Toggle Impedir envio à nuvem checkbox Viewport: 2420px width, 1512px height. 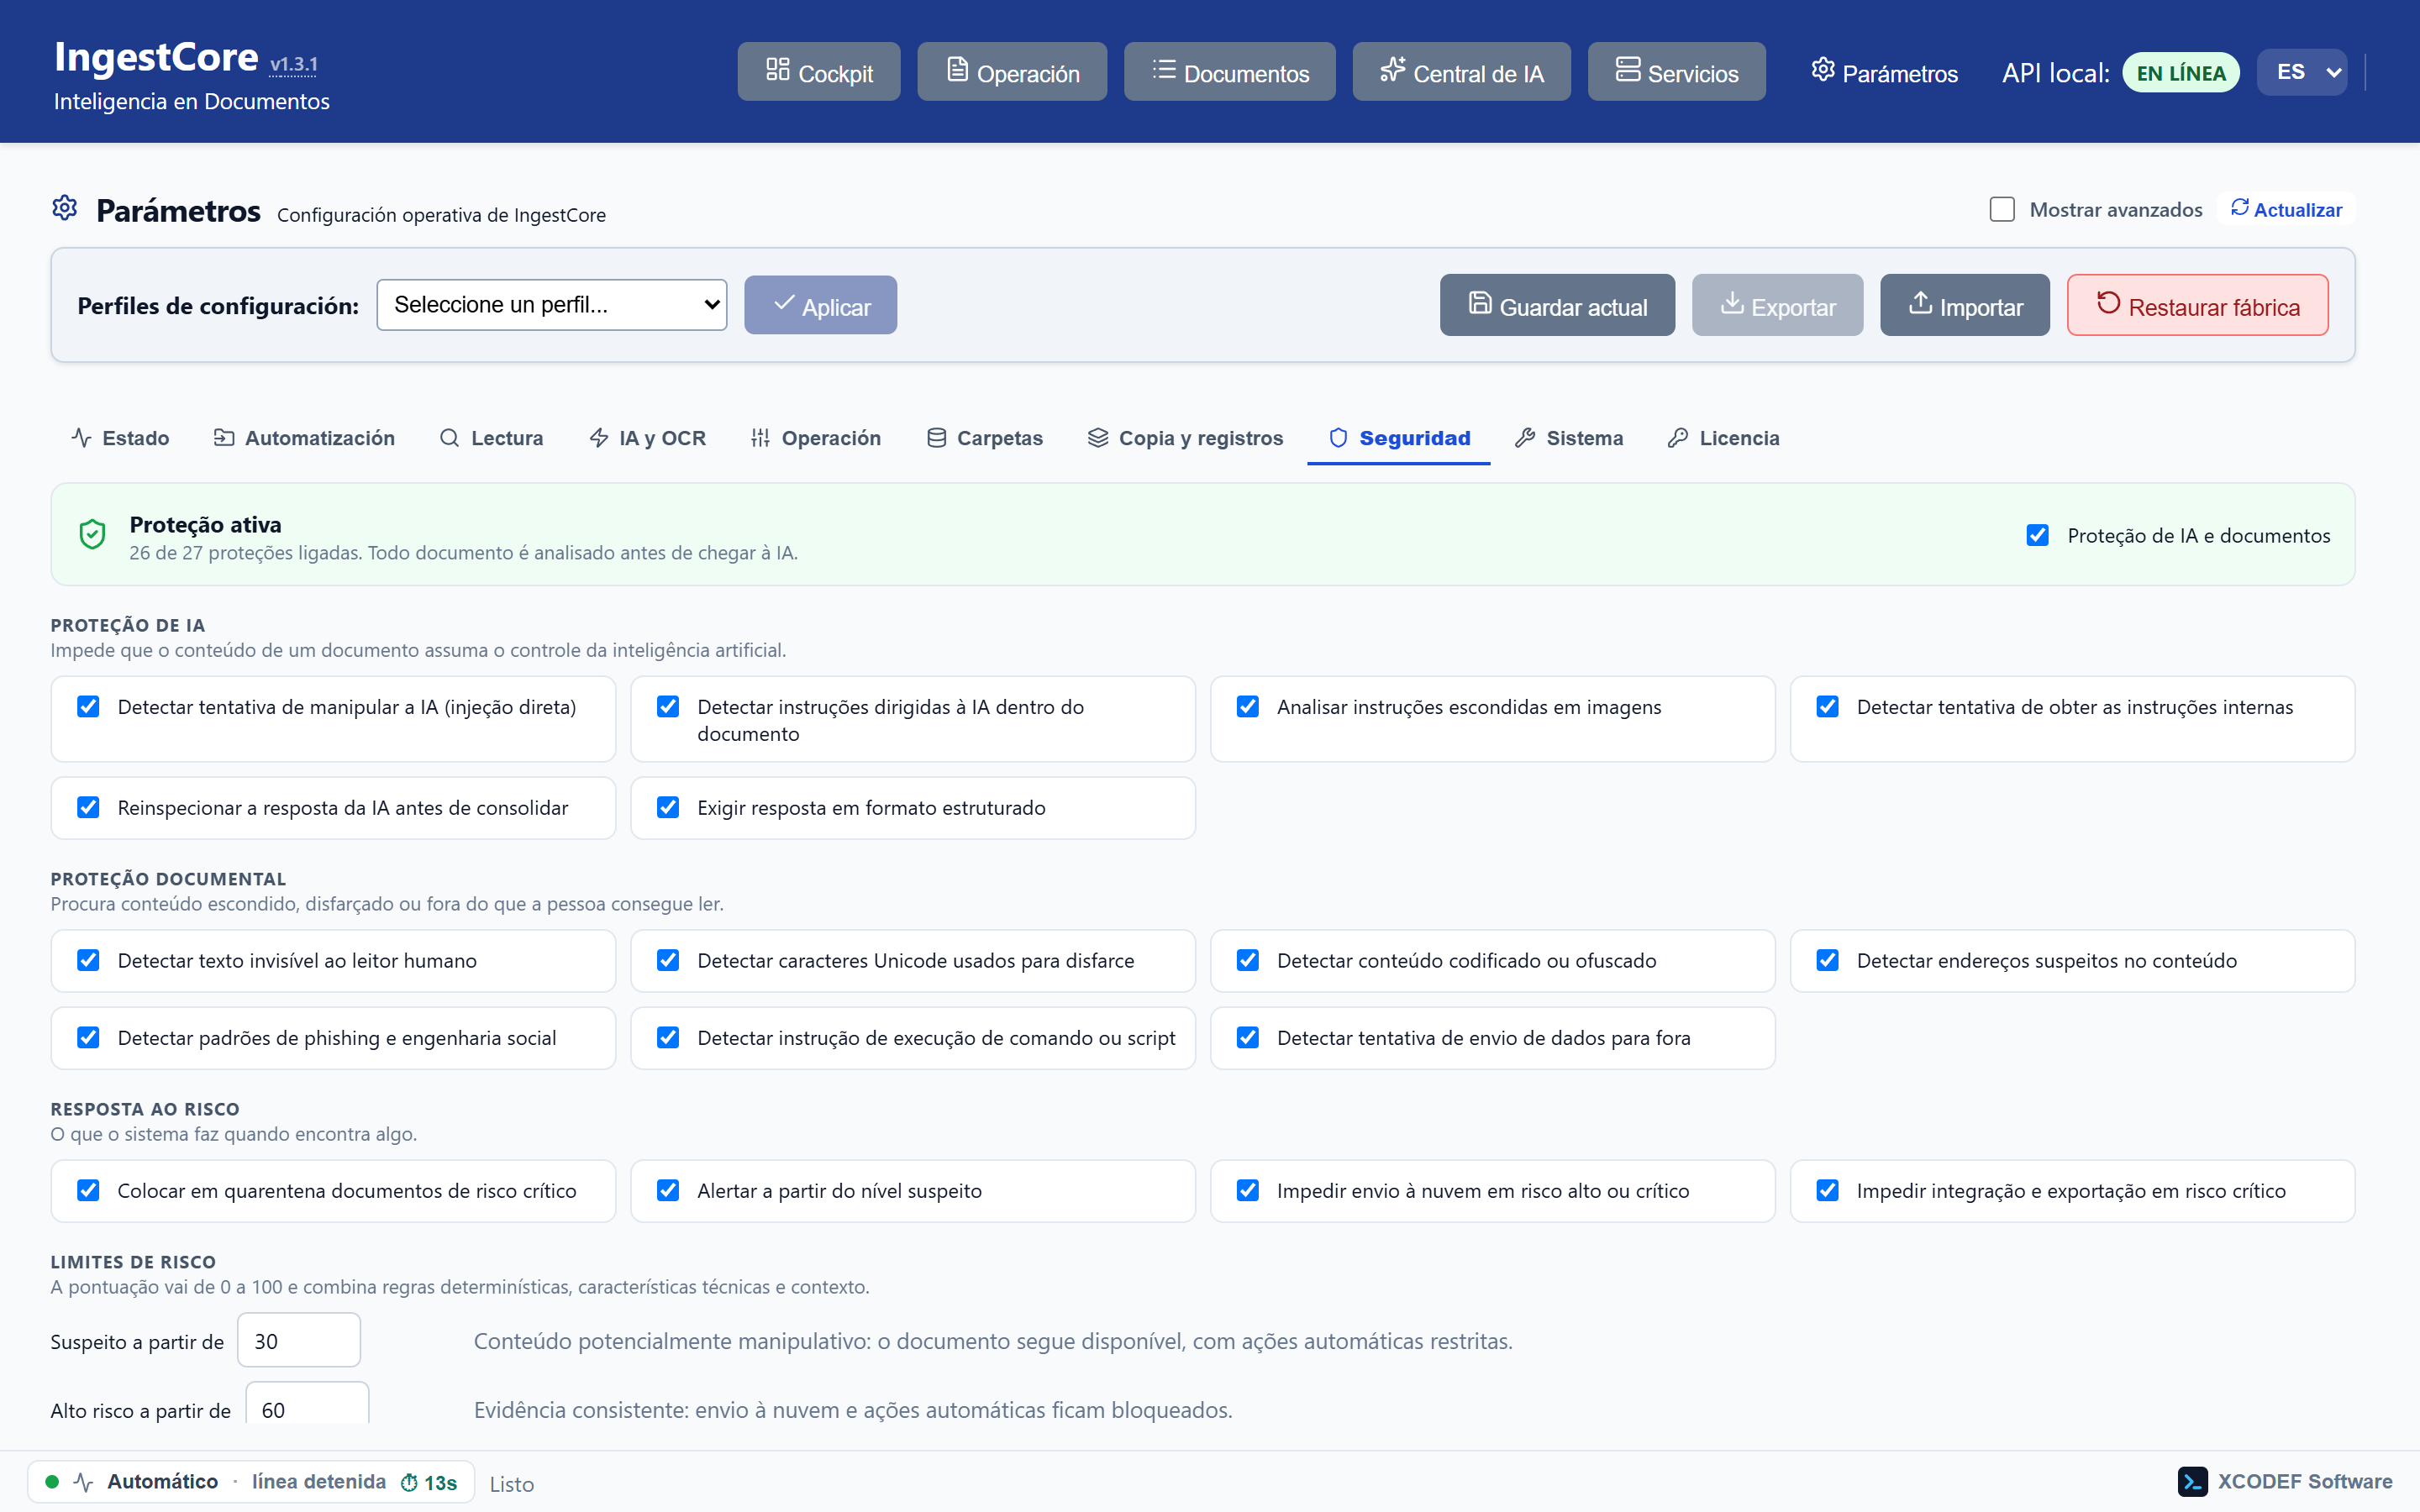tap(1248, 1190)
